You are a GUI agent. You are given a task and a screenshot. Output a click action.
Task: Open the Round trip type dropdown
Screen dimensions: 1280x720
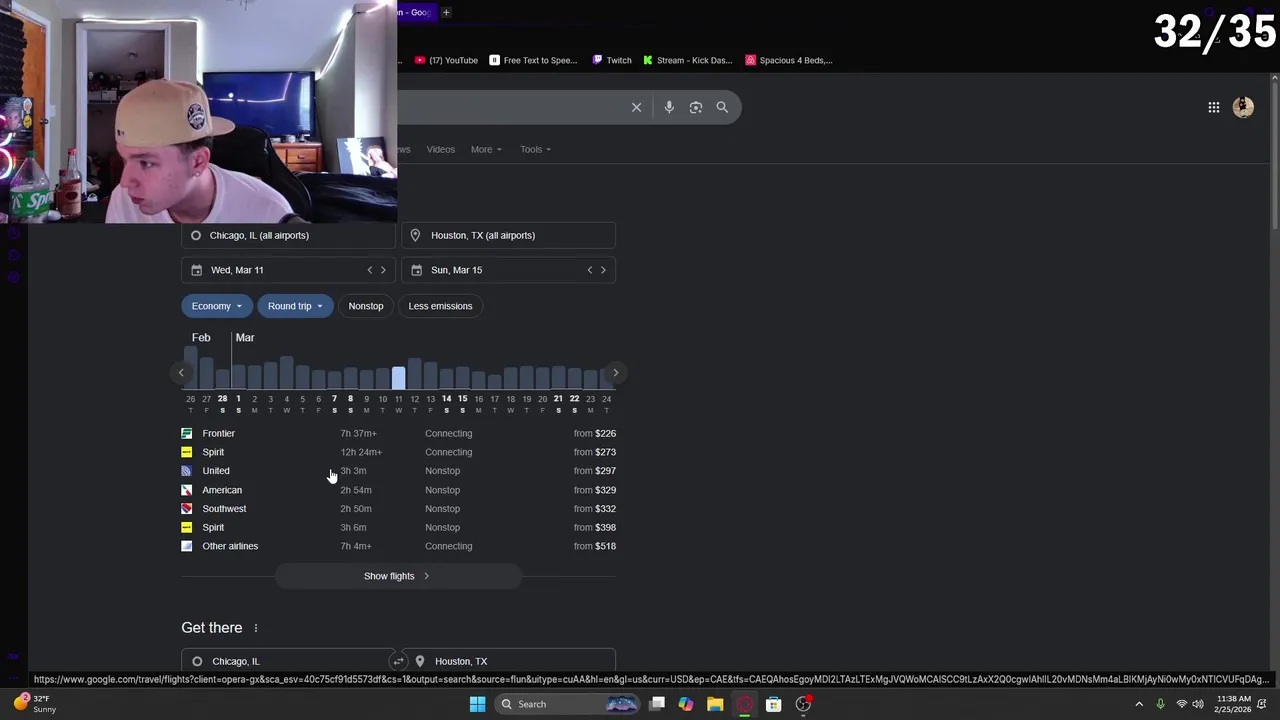(x=295, y=306)
